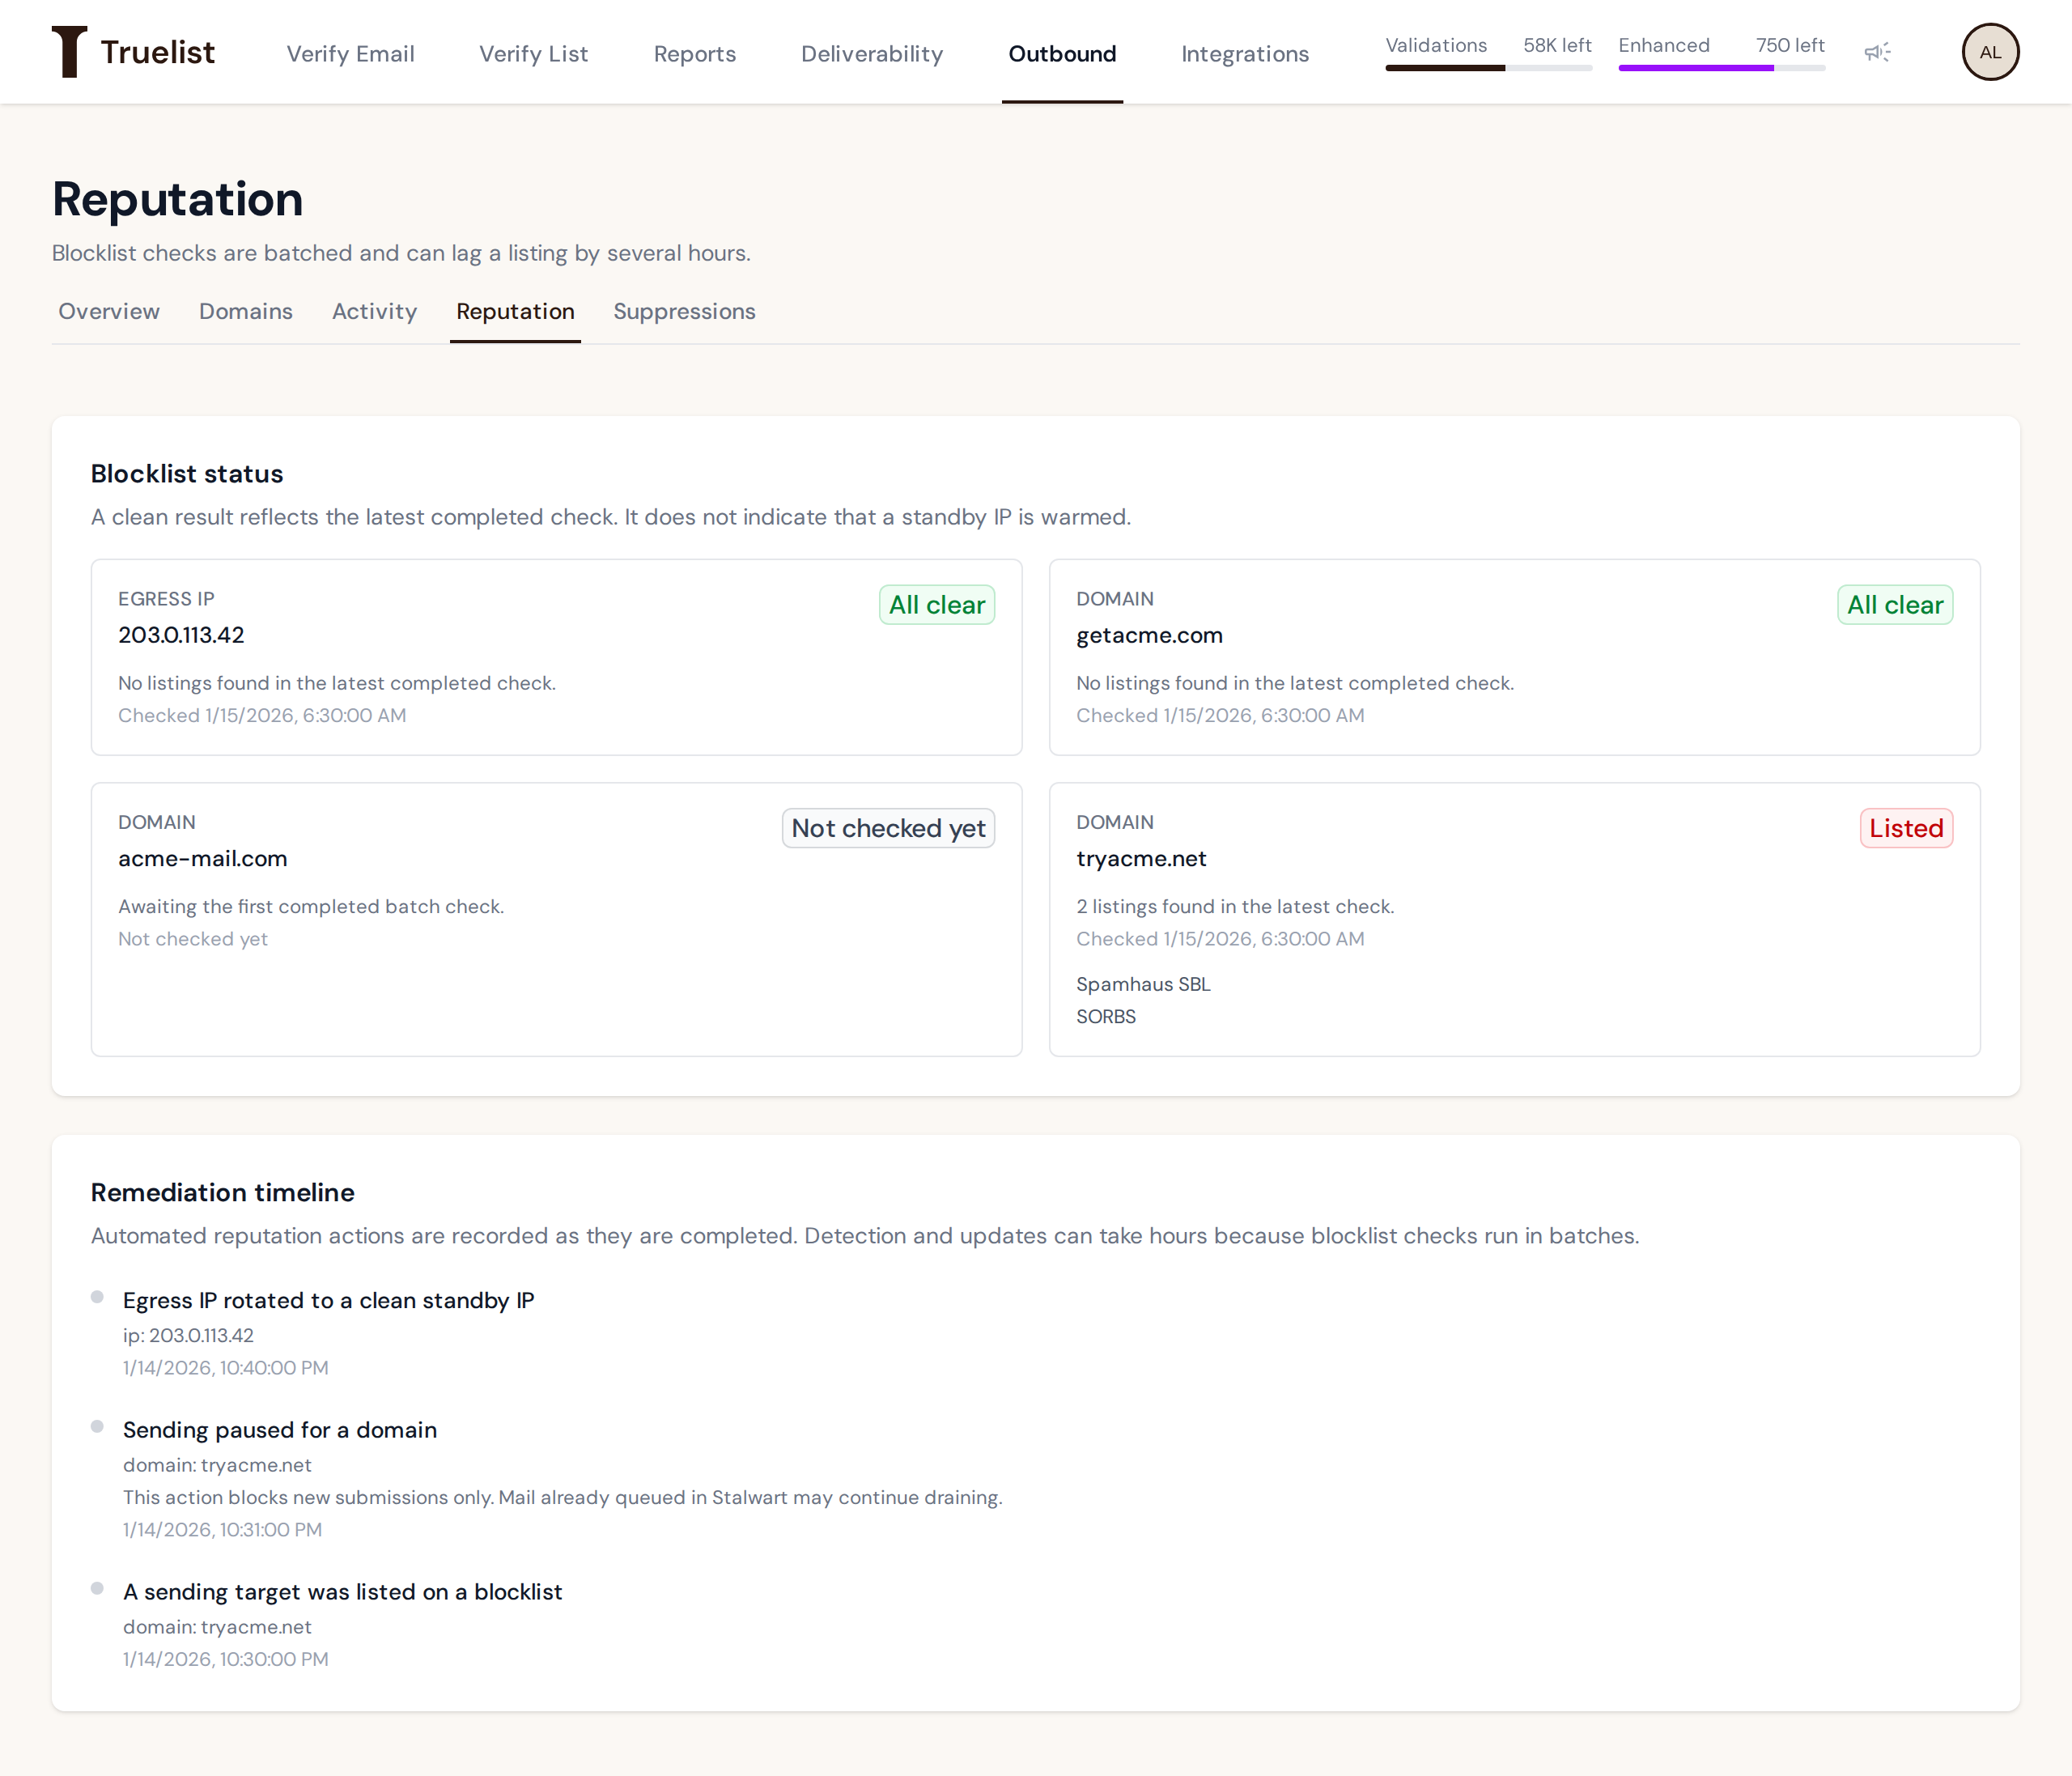Click All clear badge for 203.0.113.42
This screenshot has width=2072, height=1776.
click(x=937, y=605)
